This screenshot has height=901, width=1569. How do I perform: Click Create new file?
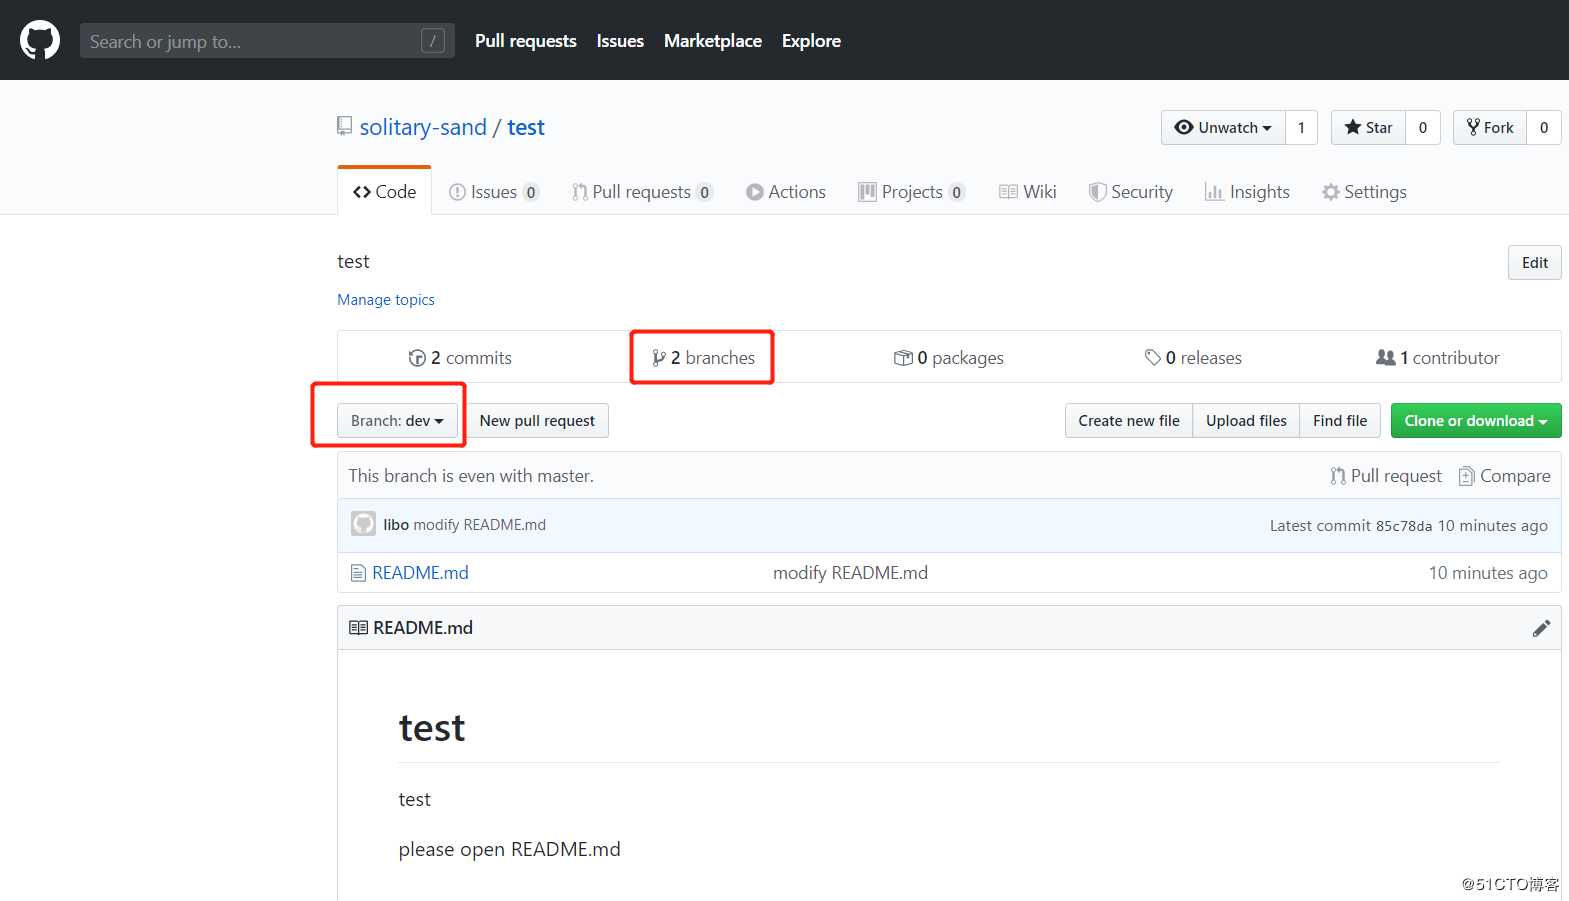[x=1129, y=421]
